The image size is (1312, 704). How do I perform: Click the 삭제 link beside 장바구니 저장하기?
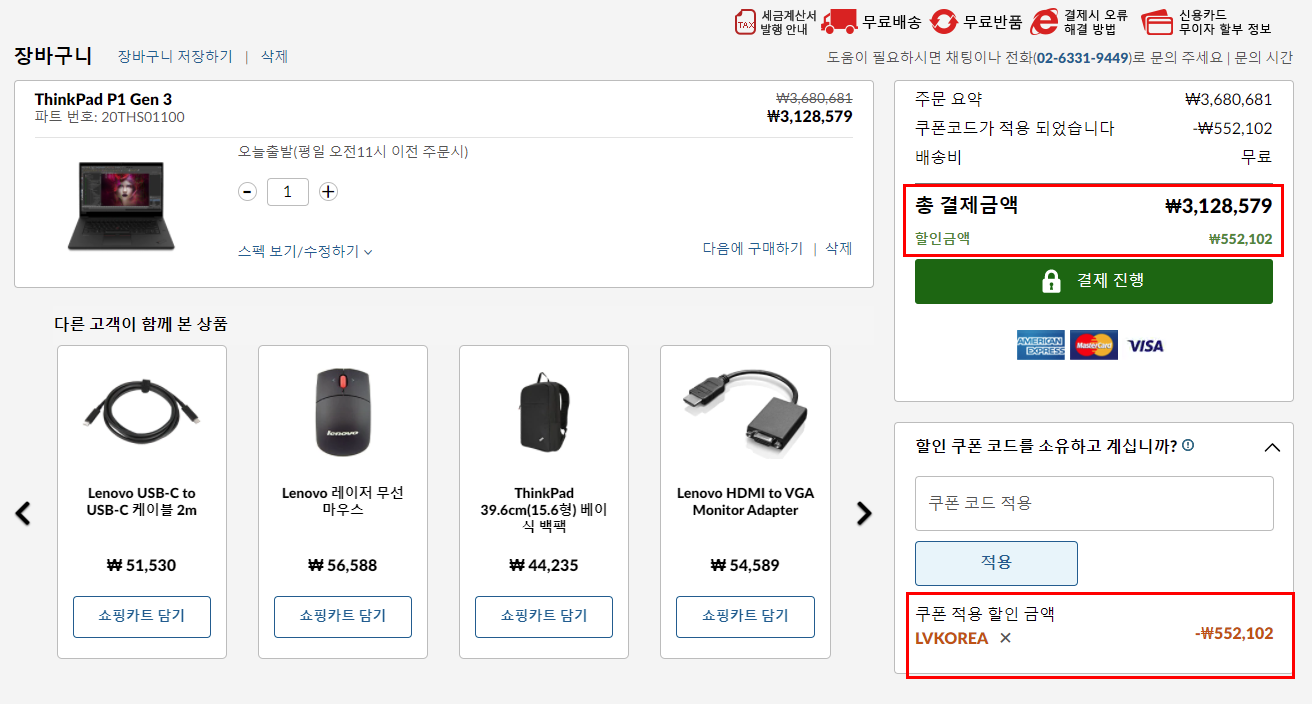(274, 56)
